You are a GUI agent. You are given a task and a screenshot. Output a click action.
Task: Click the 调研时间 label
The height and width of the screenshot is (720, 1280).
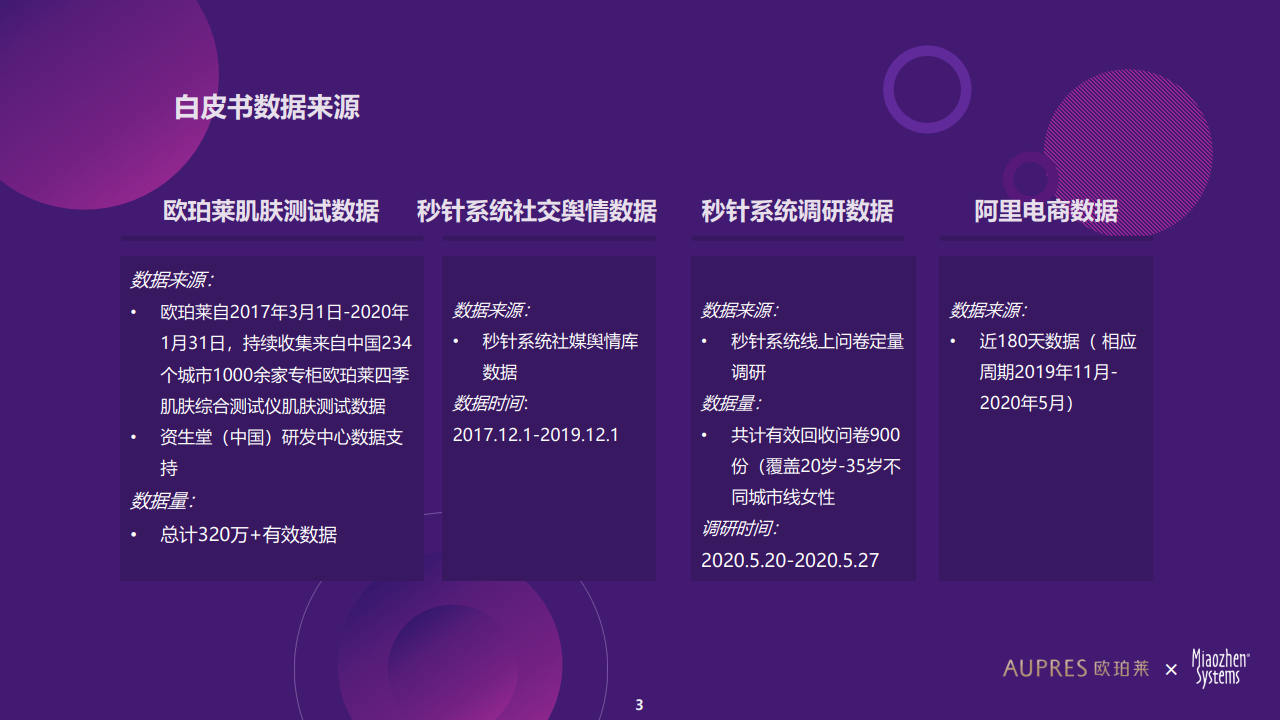(739, 528)
